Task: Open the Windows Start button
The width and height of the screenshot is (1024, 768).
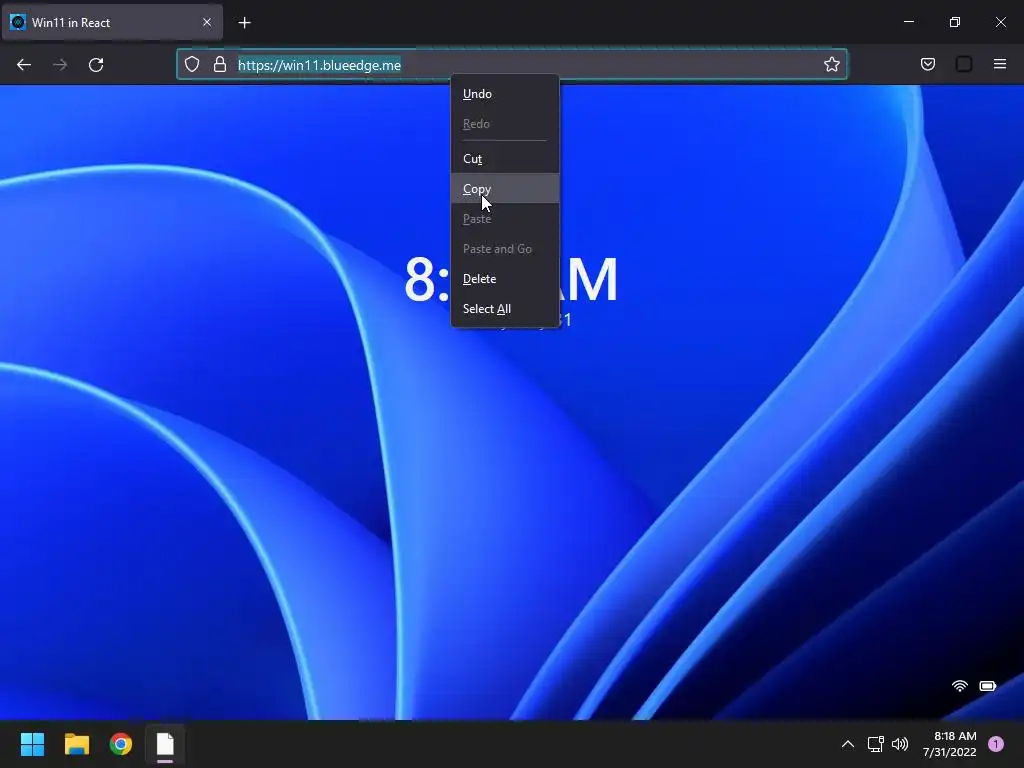Action: point(32,744)
